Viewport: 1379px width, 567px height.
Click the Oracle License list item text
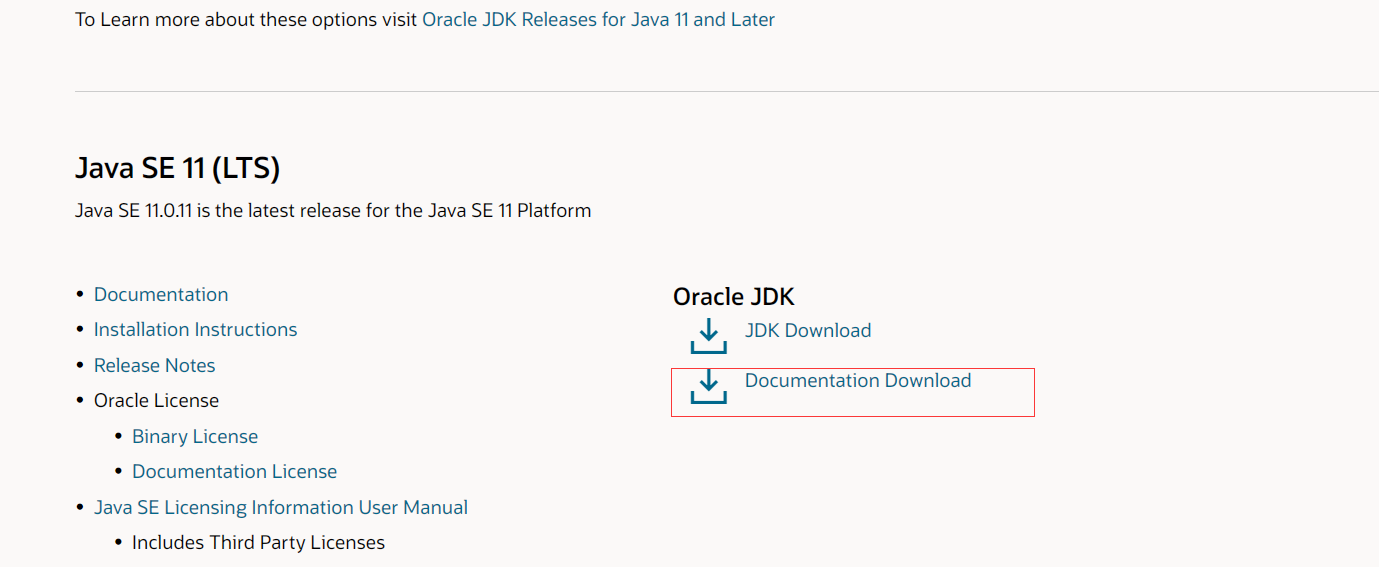[x=156, y=400]
